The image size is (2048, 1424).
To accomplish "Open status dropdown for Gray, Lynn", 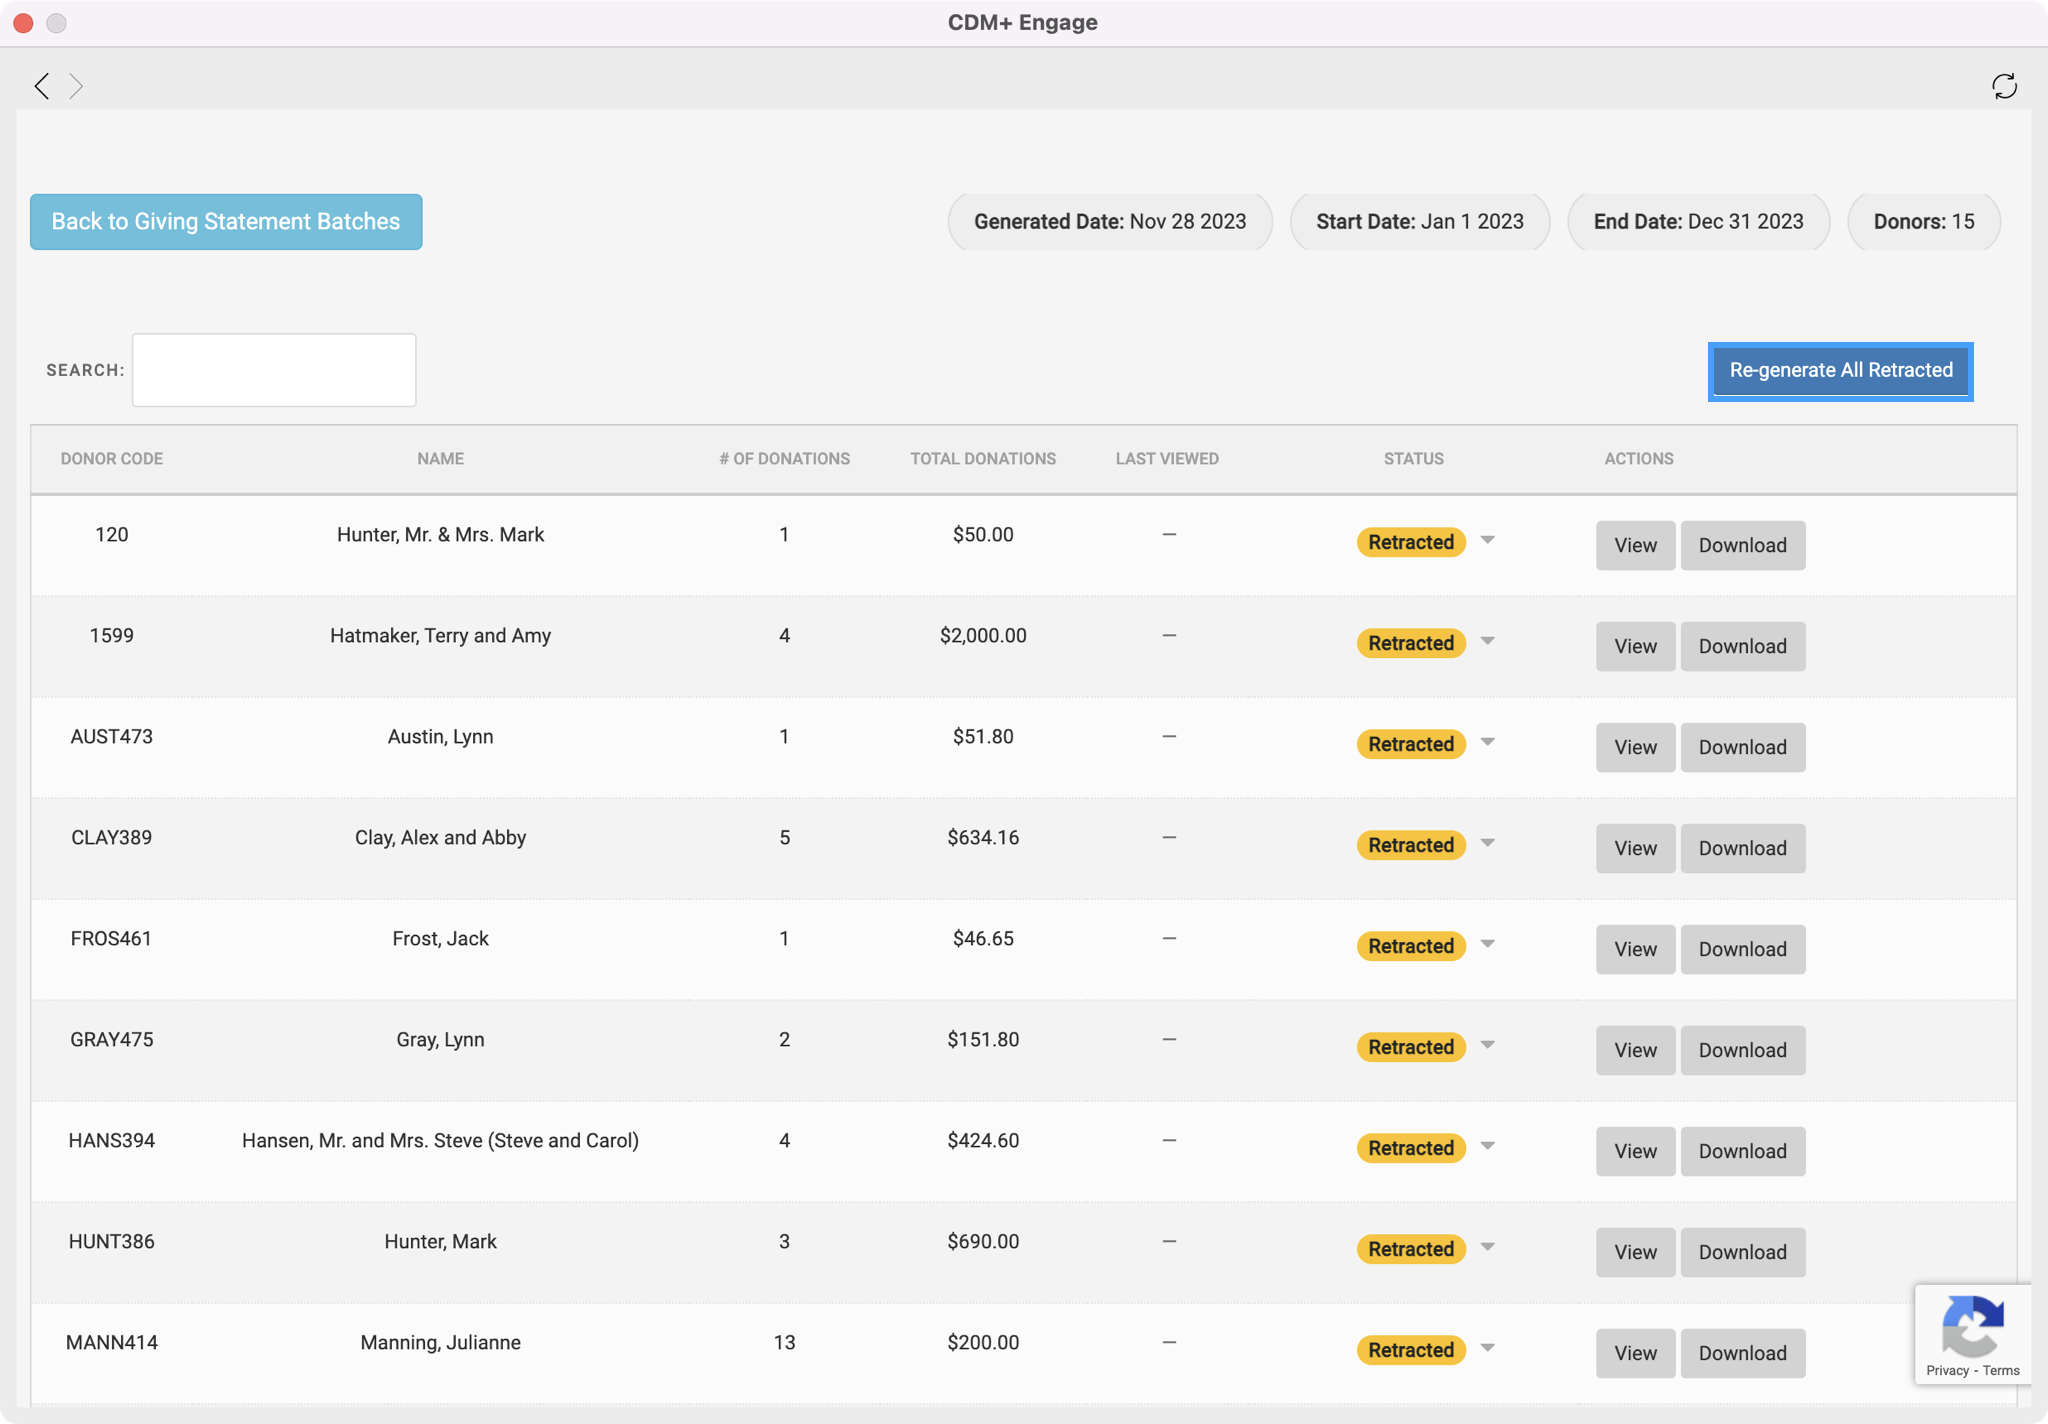I will [x=1488, y=1045].
